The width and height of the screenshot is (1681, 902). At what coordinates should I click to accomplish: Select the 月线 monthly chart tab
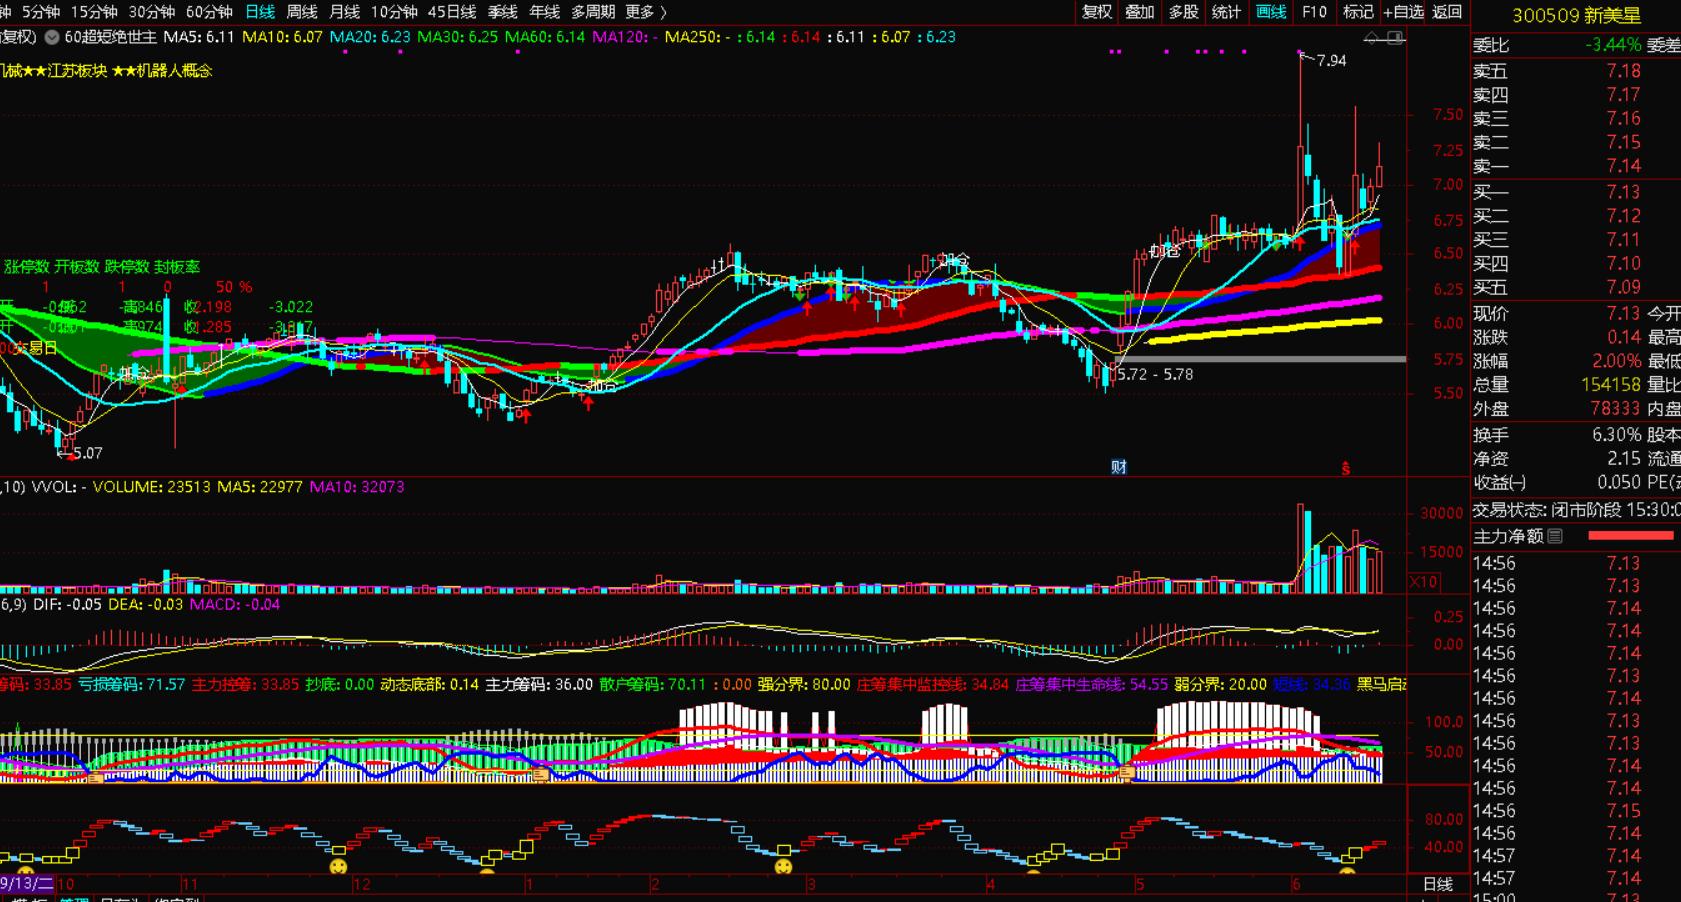(x=345, y=12)
